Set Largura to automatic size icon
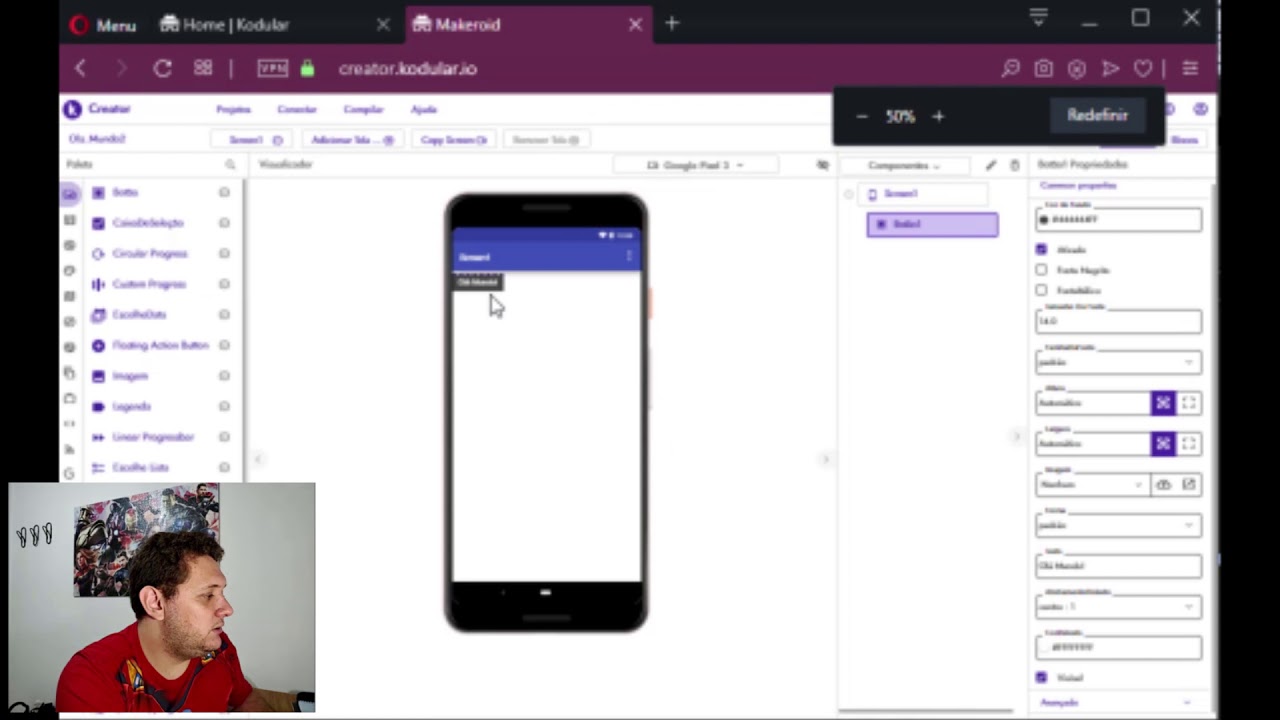 (1163, 443)
